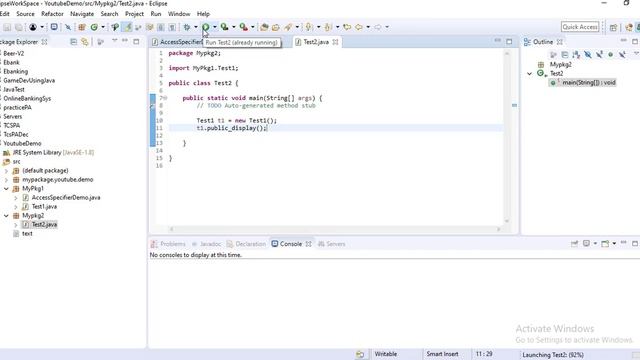Screen dimensions: 640x360
Task: Click the Save All toolbar icon
Action: 19,27
